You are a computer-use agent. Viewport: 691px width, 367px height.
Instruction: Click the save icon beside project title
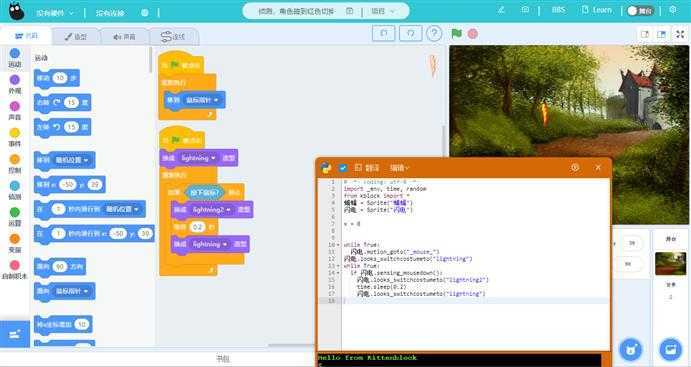tap(349, 11)
